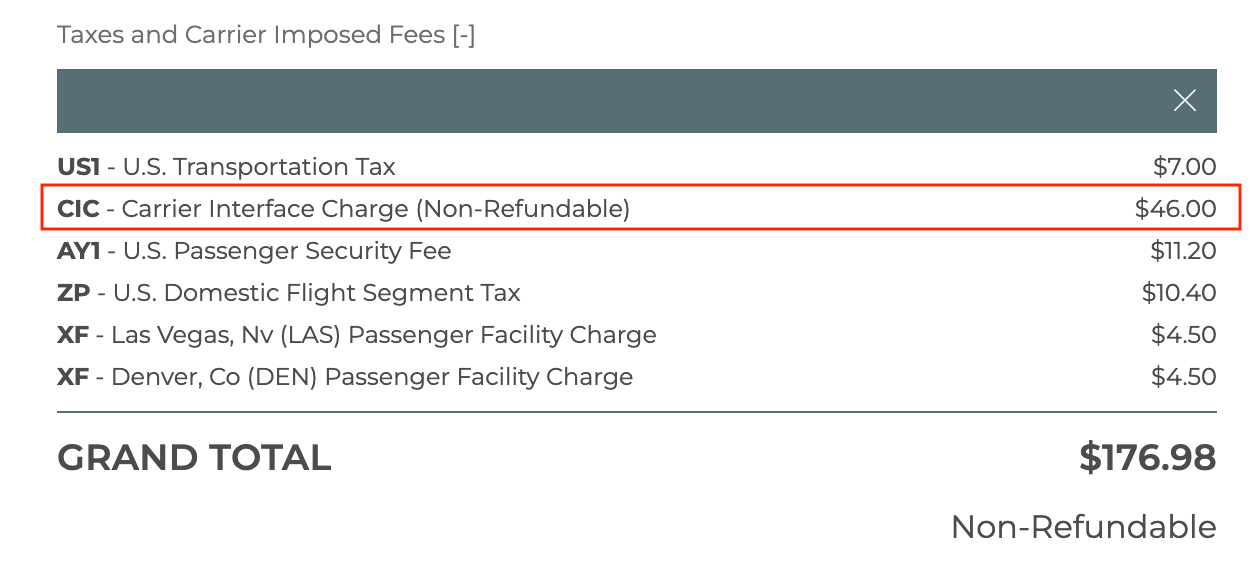Select the US1 U.S. Transportation Tax row
Image resolution: width=1260 pixels, height=571 pixels.
coord(637,167)
